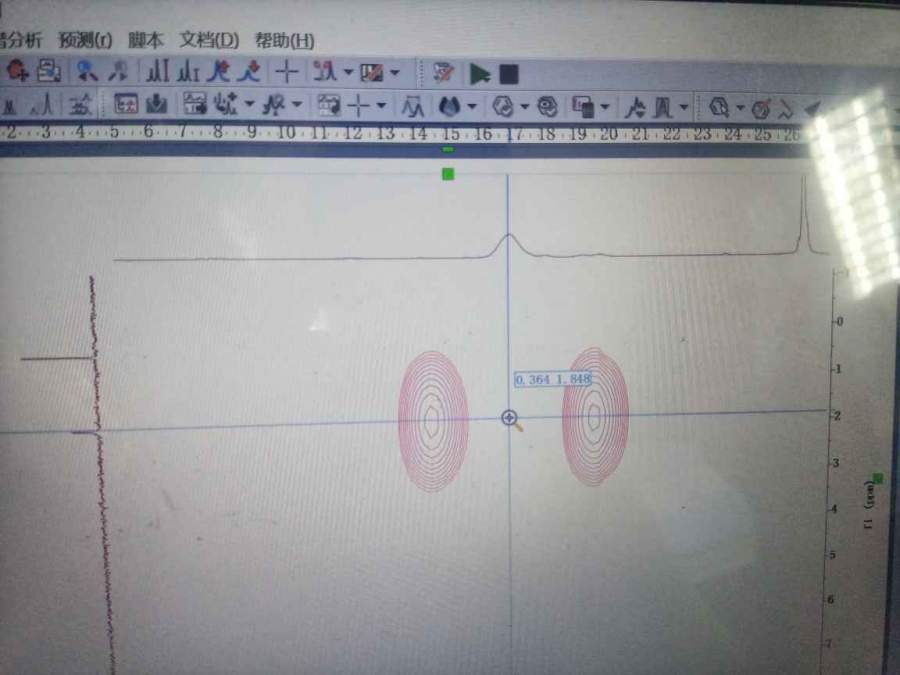Click the green square handle above the spectrum
This screenshot has width=900, height=675.
[448, 173]
